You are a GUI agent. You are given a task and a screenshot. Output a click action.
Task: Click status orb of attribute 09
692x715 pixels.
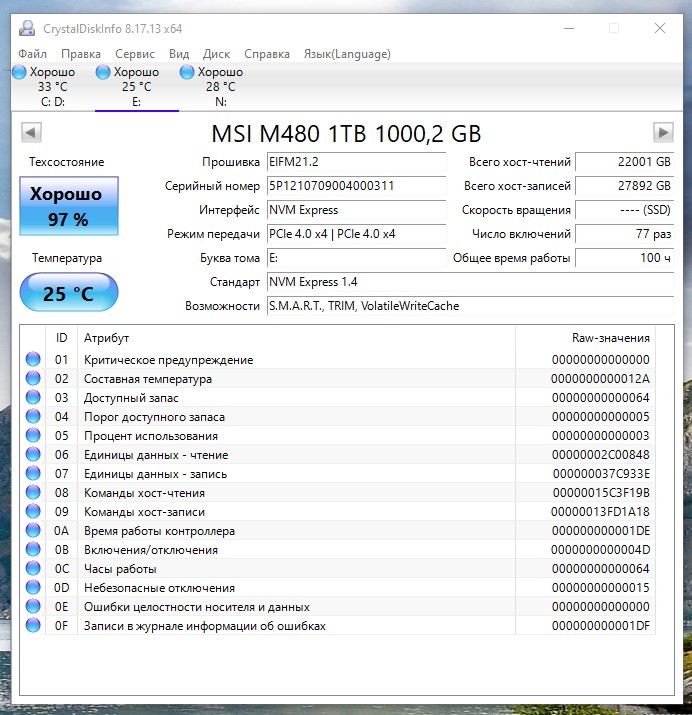coord(33,512)
